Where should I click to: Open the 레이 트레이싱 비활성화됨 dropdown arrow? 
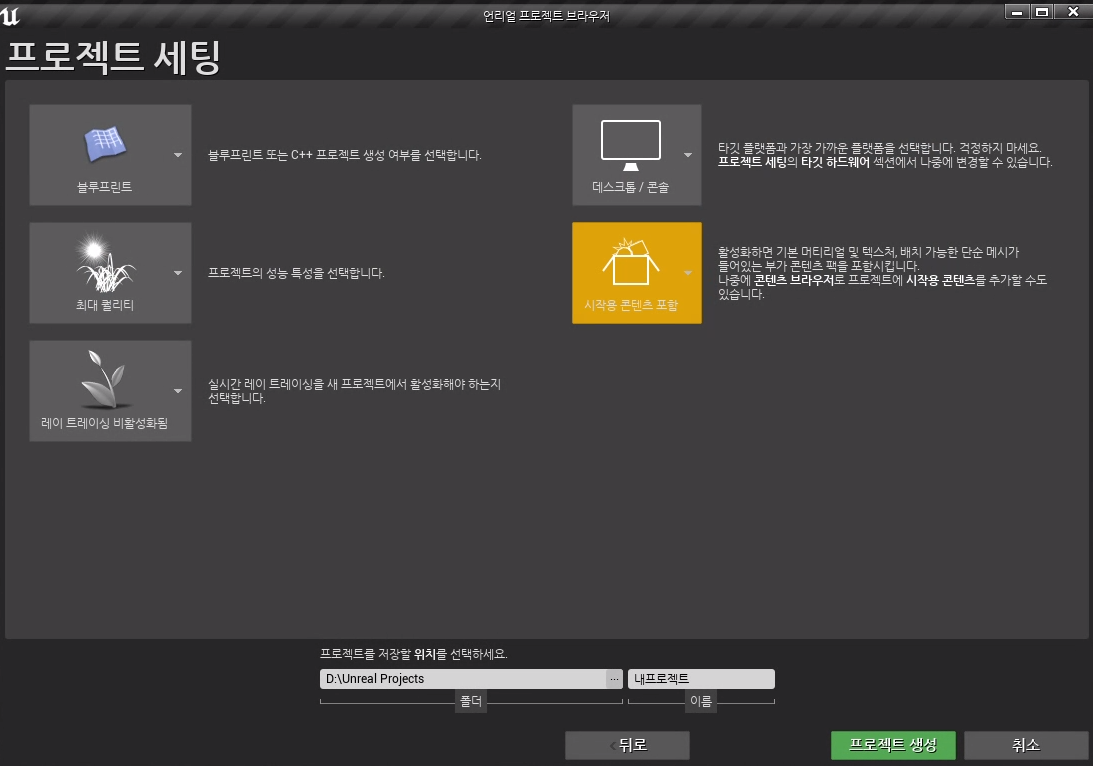[178, 391]
